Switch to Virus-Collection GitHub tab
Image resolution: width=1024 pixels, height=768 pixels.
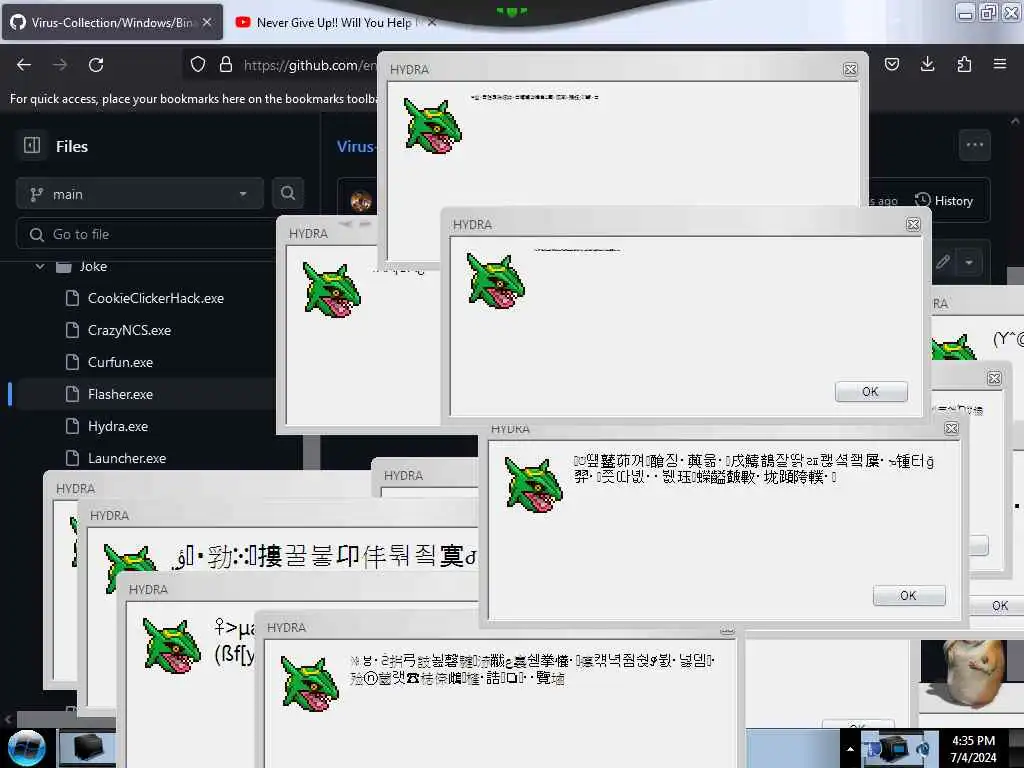pos(112,22)
